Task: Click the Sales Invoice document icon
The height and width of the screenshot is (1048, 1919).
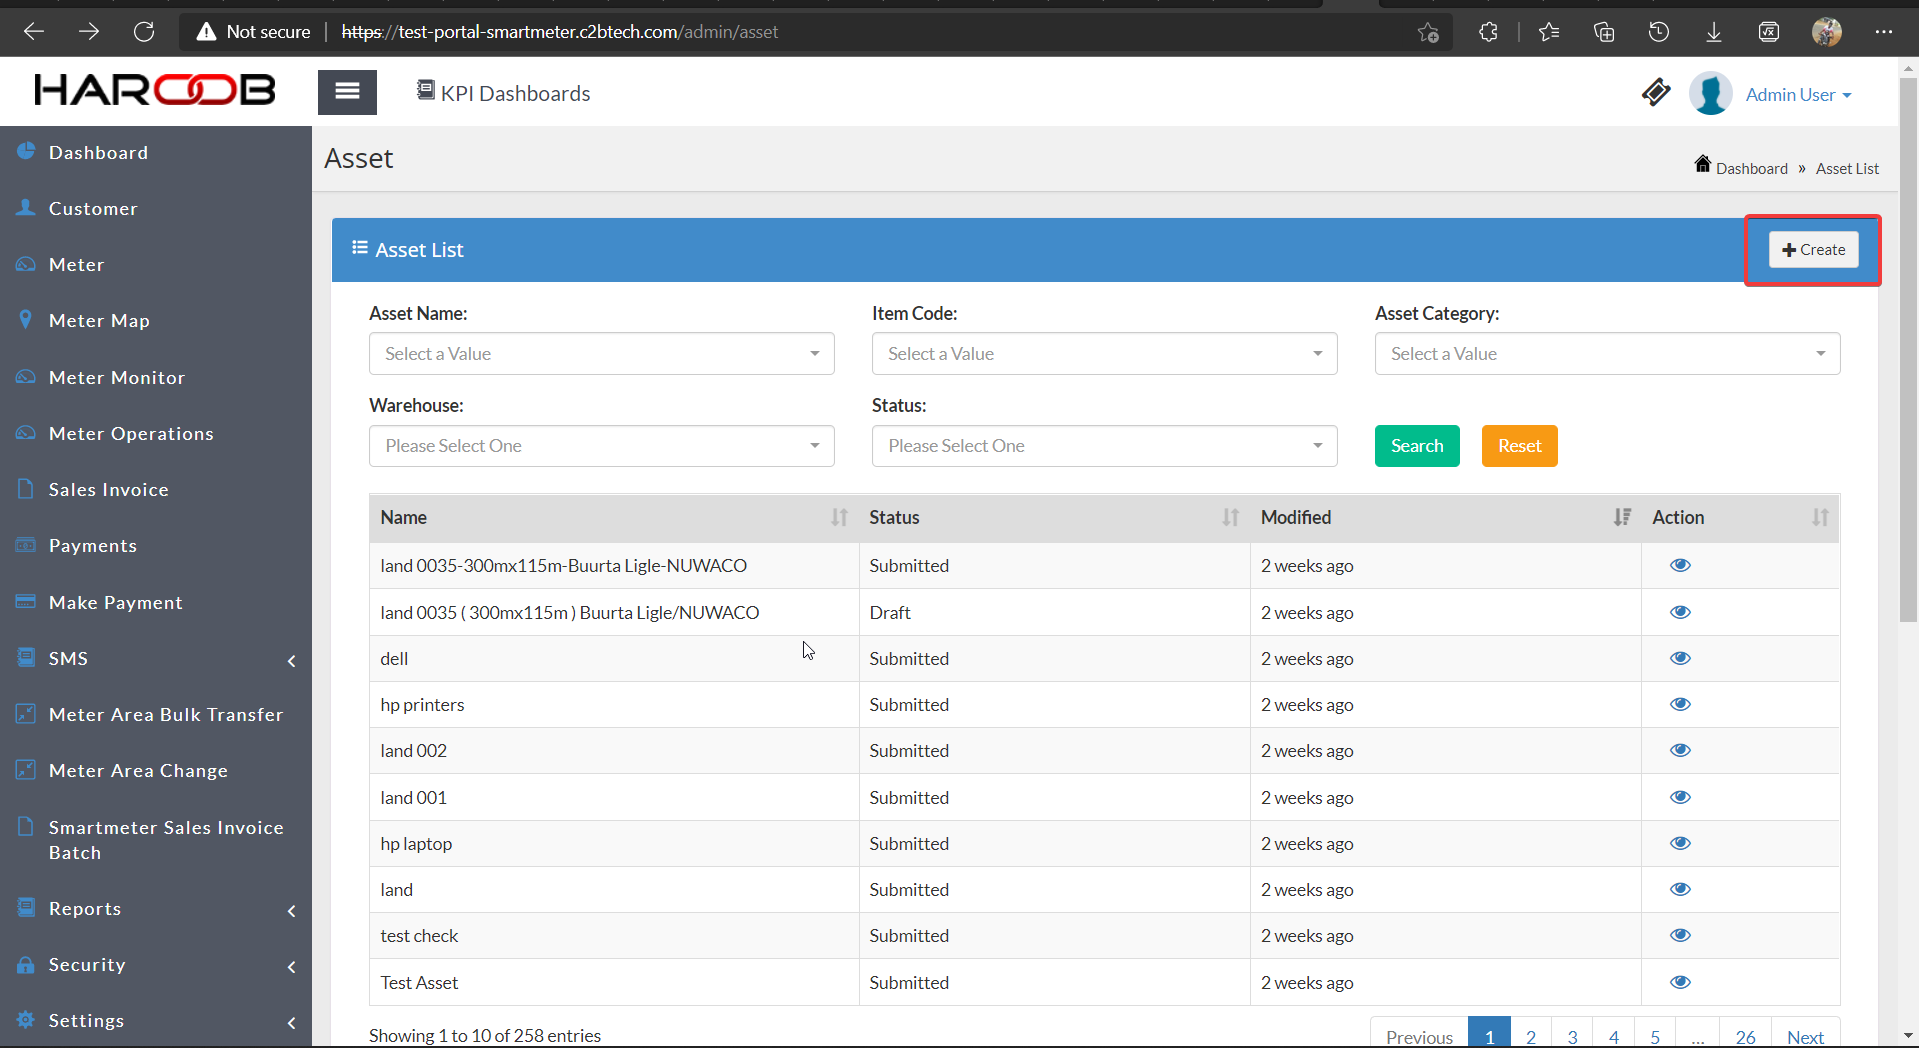Action: [x=26, y=489]
